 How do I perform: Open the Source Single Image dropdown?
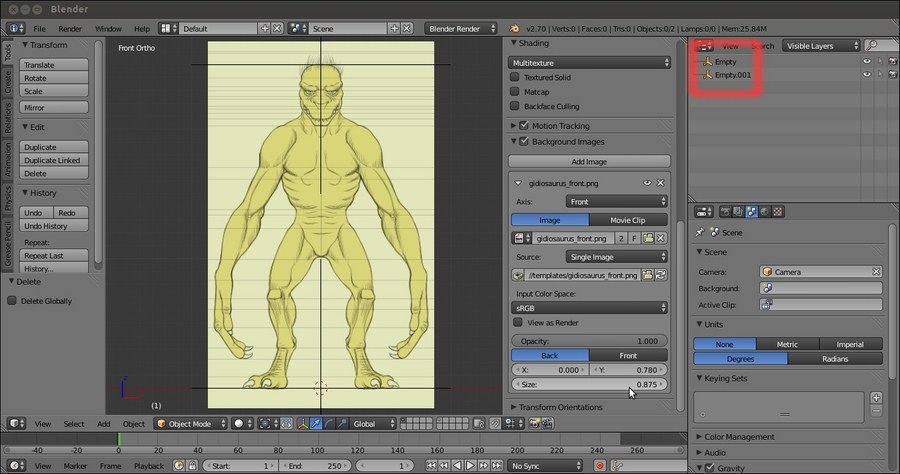coord(616,257)
